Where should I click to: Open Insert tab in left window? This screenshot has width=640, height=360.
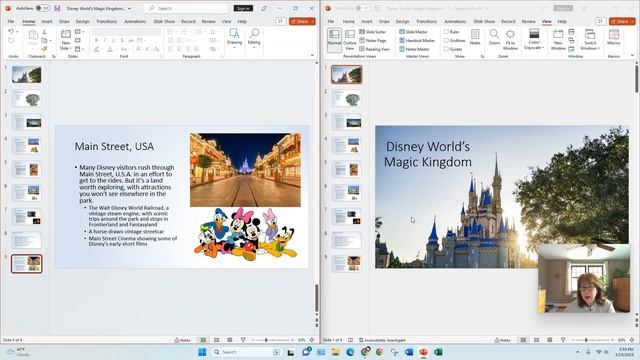(x=47, y=21)
